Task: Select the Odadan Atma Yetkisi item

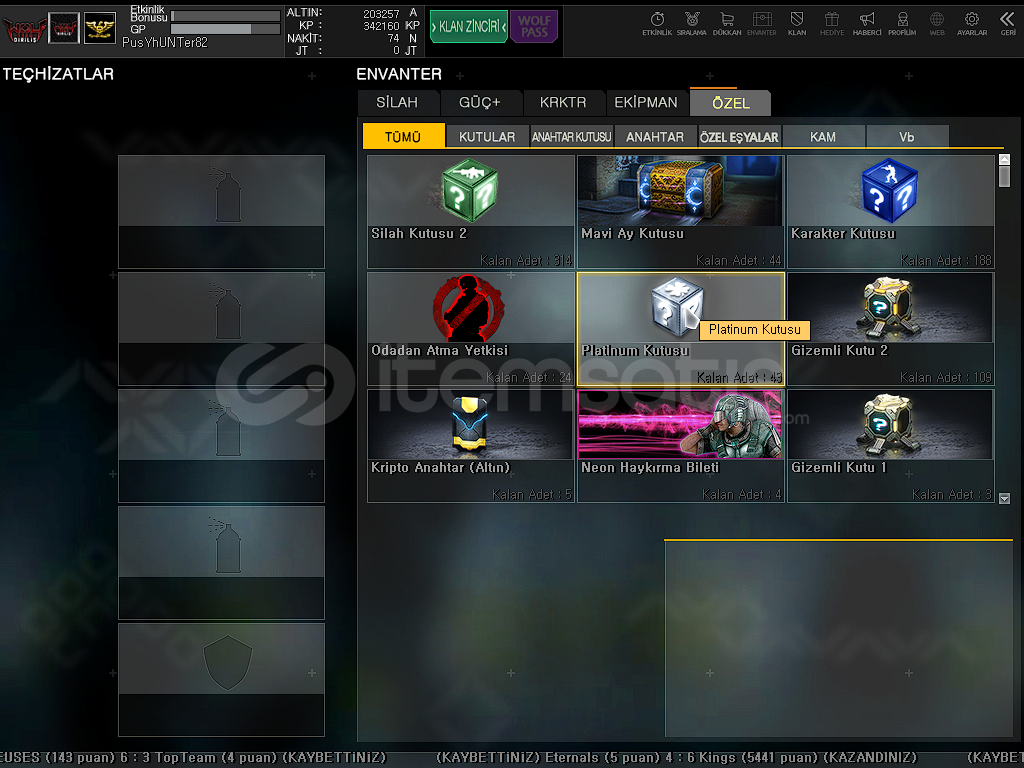Action: [x=470, y=328]
